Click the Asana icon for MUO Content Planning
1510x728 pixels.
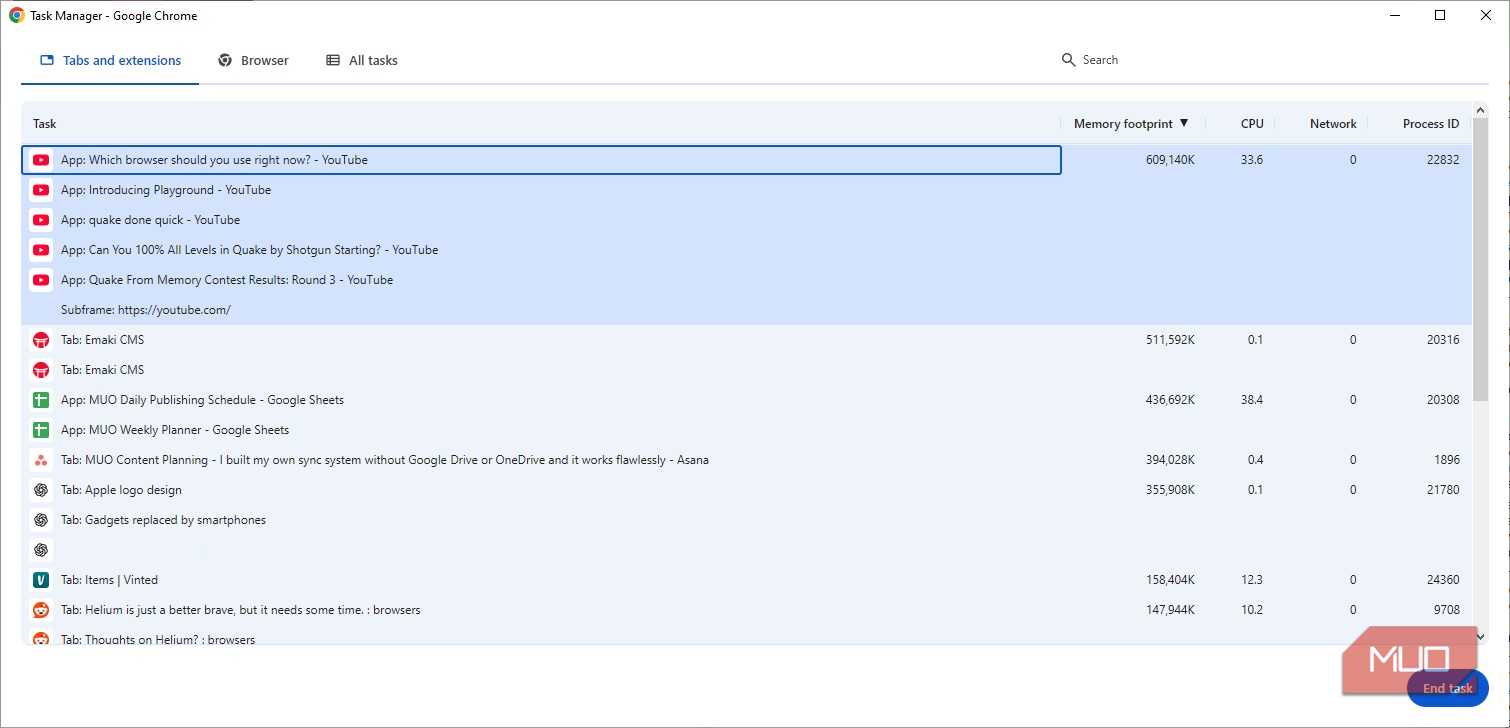41,460
